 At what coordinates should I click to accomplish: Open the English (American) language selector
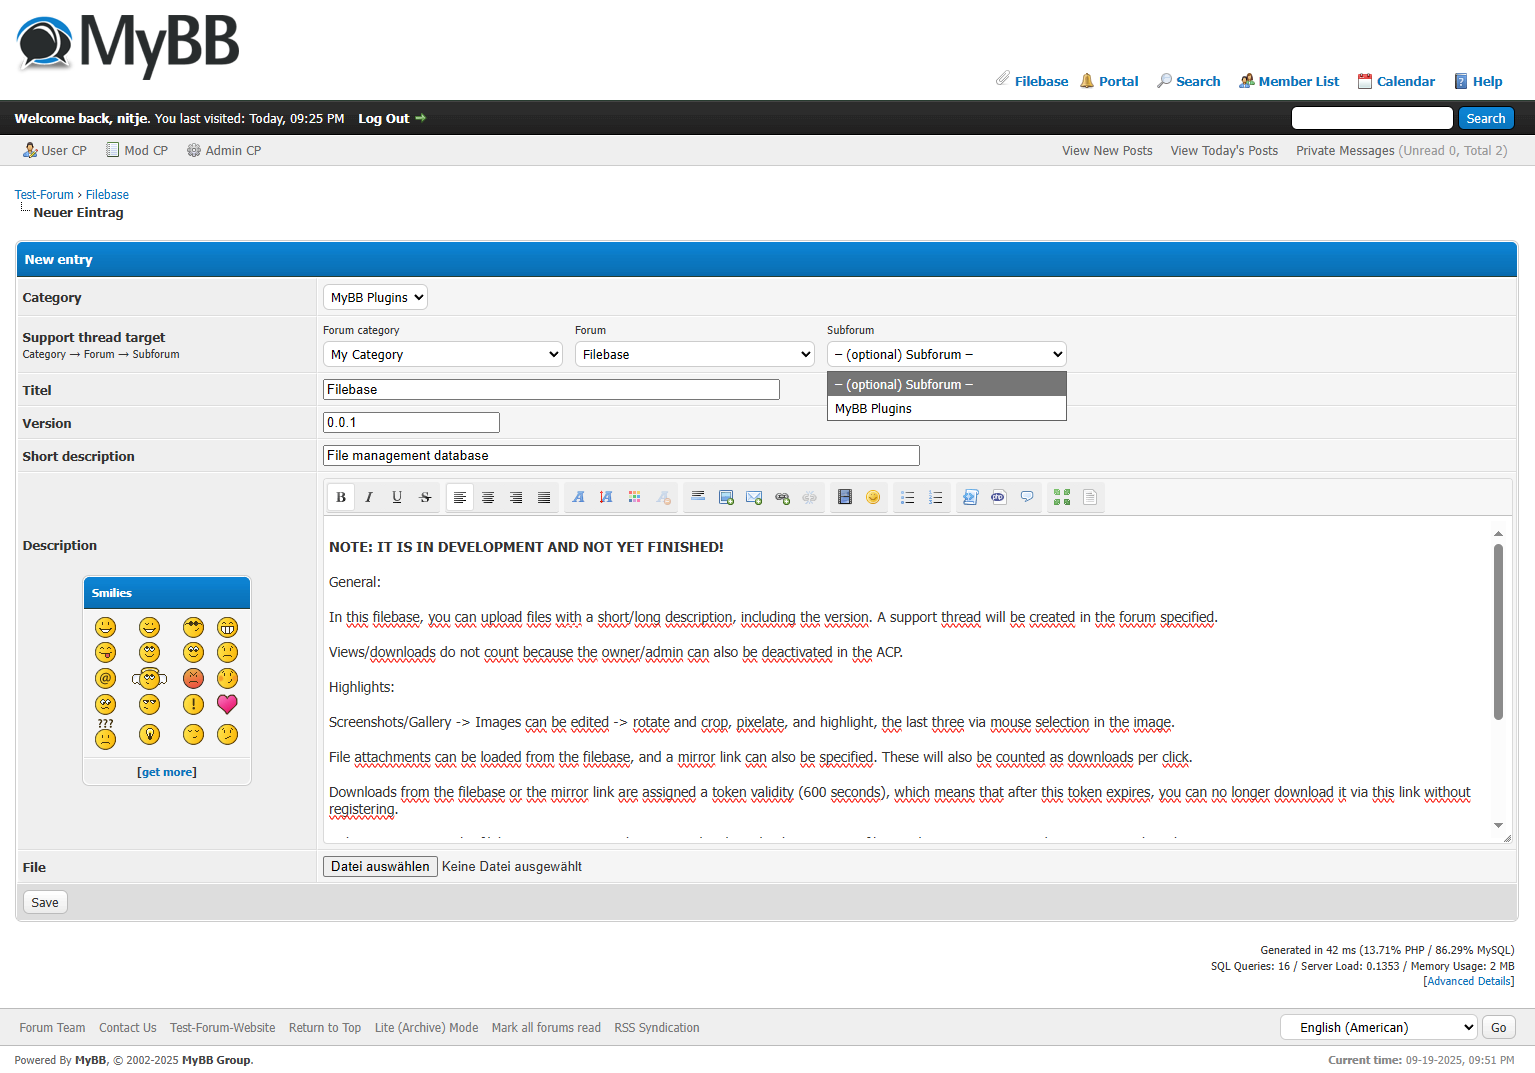tap(1379, 1027)
